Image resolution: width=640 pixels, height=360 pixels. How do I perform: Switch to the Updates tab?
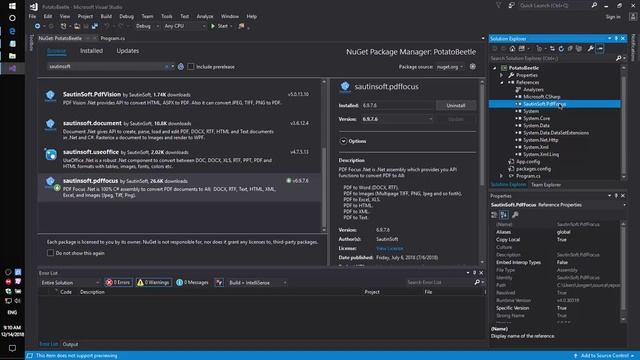128,51
